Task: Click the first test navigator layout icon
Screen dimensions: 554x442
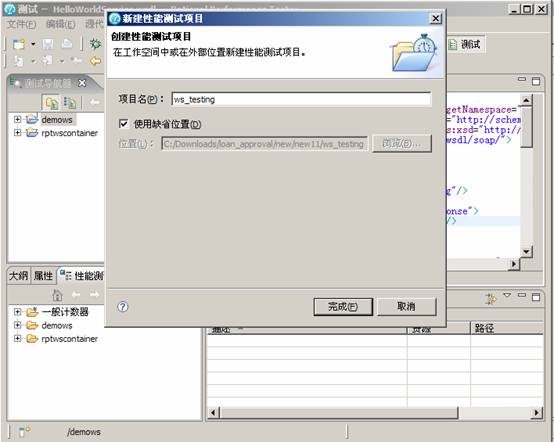Action: point(52,103)
